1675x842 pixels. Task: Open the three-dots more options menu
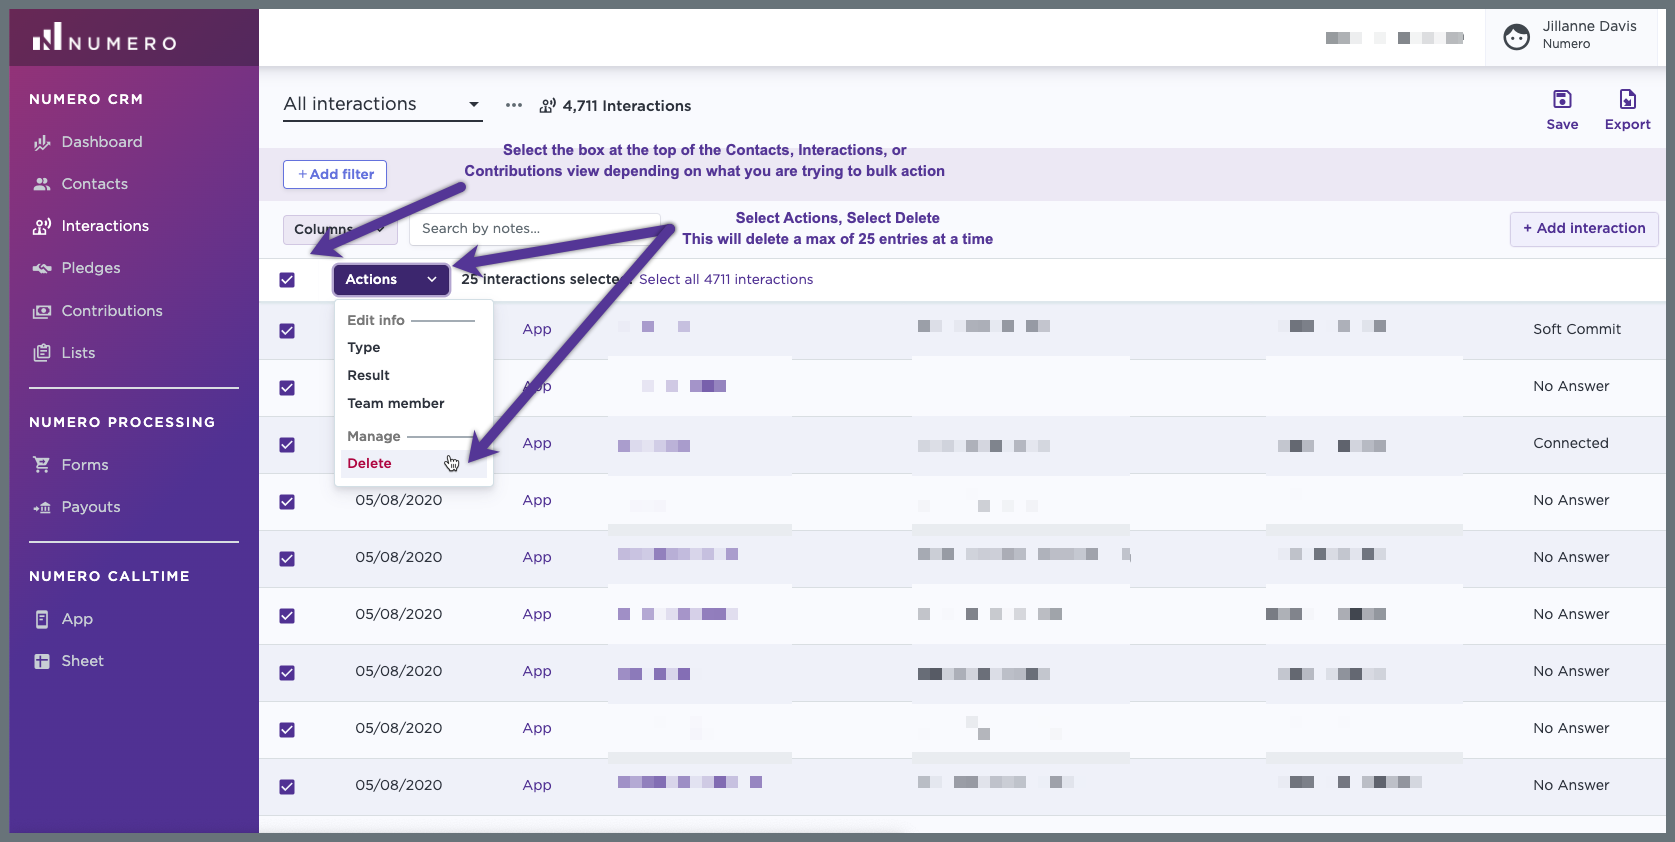514,105
